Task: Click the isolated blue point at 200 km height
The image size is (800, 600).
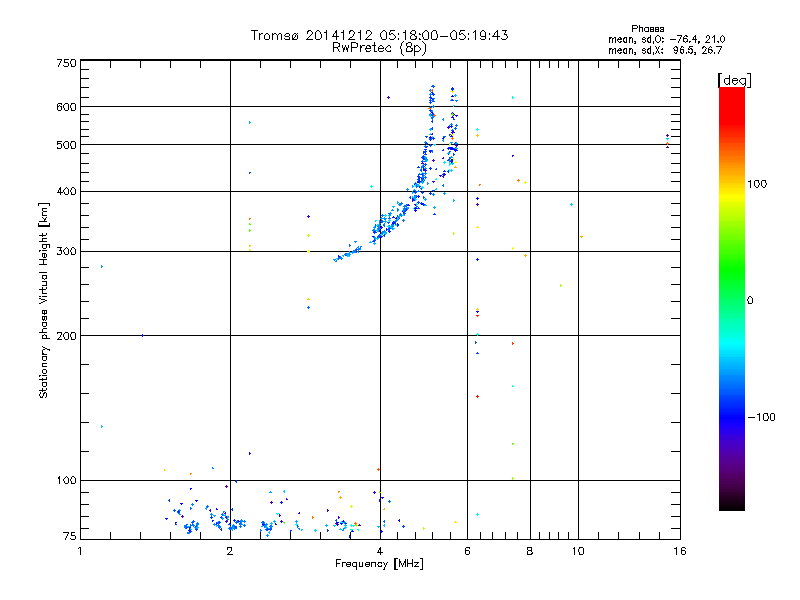Action: [x=142, y=336]
